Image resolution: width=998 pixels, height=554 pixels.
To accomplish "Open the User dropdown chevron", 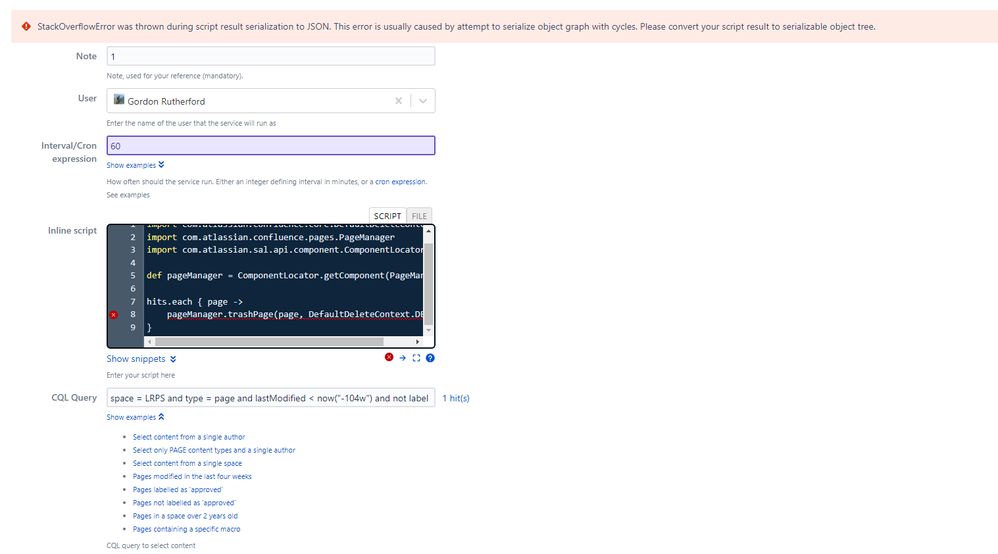I will tap(423, 101).
